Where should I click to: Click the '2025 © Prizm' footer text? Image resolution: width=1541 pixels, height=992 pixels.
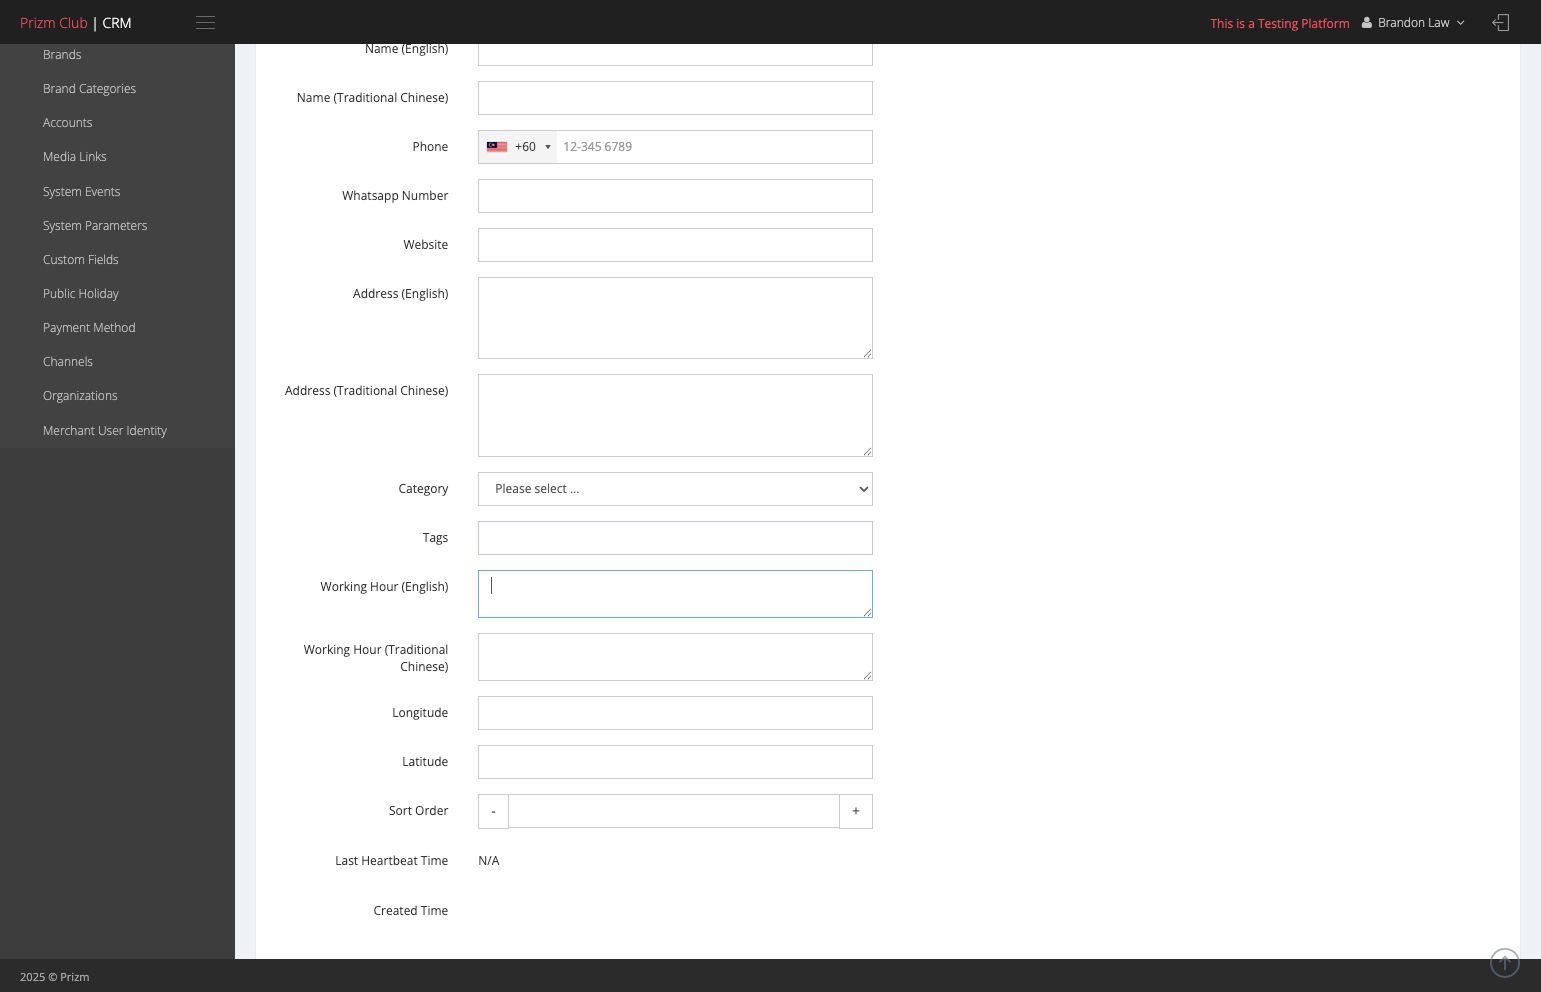coord(55,977)
